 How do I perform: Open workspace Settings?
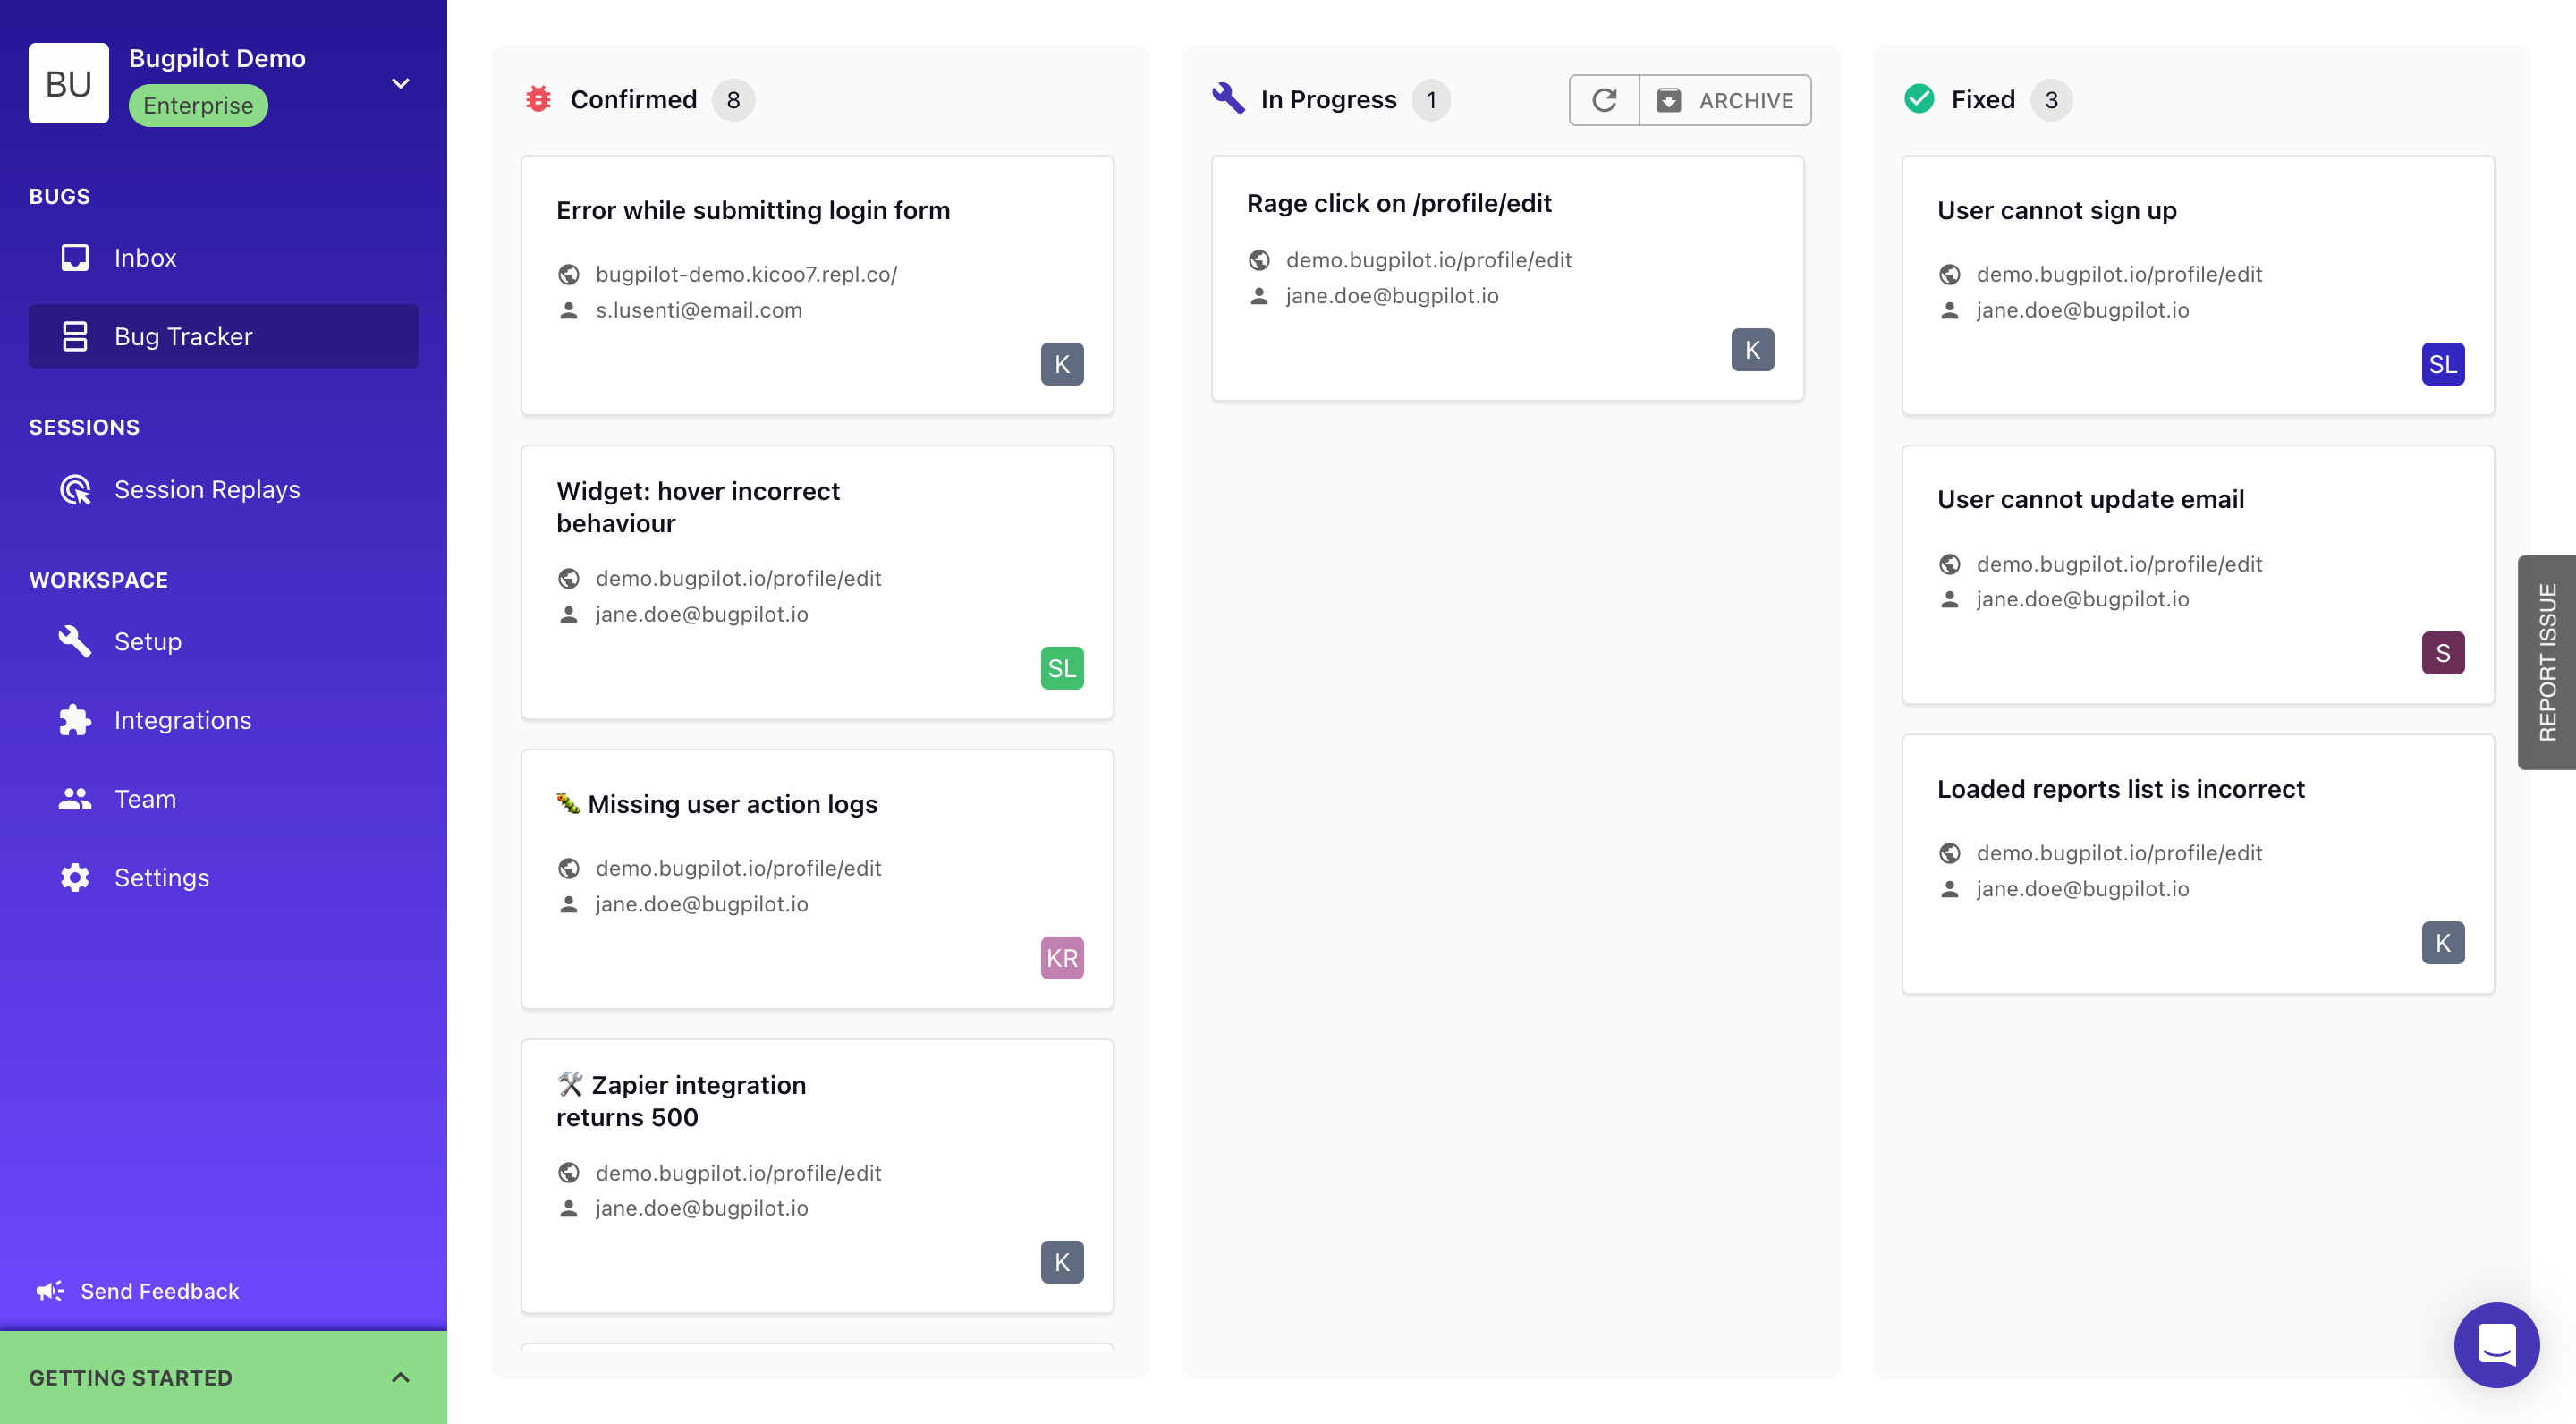223,878
